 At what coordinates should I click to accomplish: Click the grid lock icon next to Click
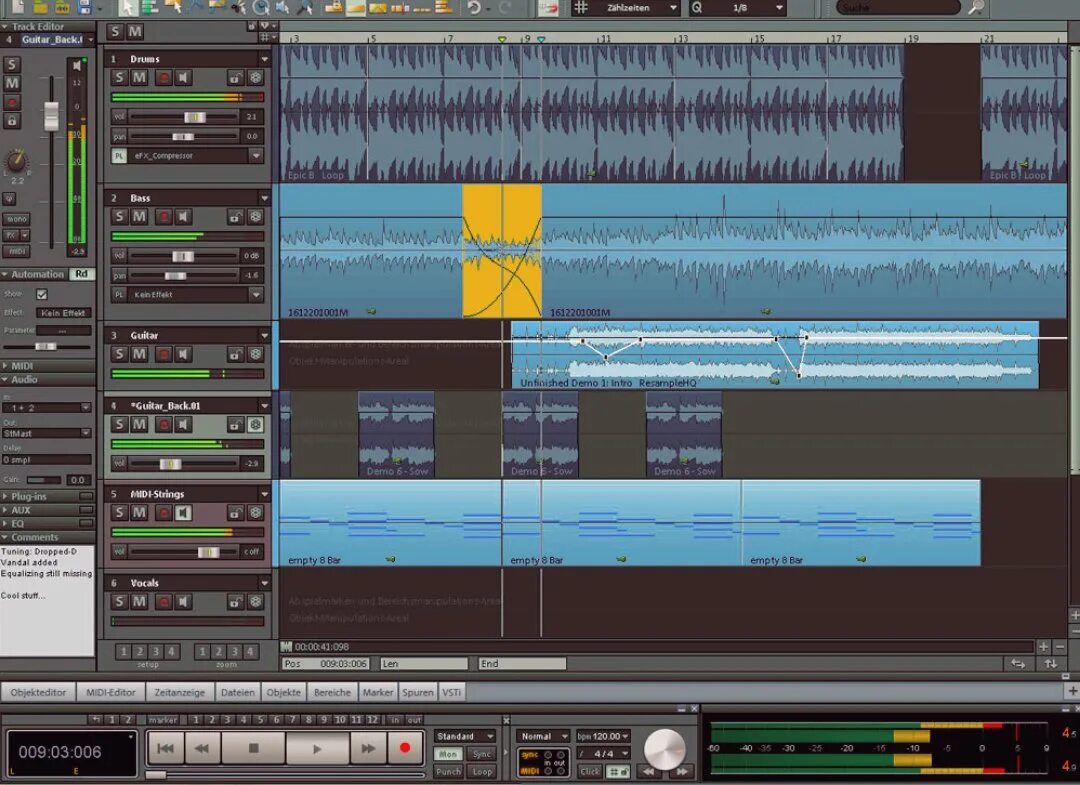pos(618,772)
